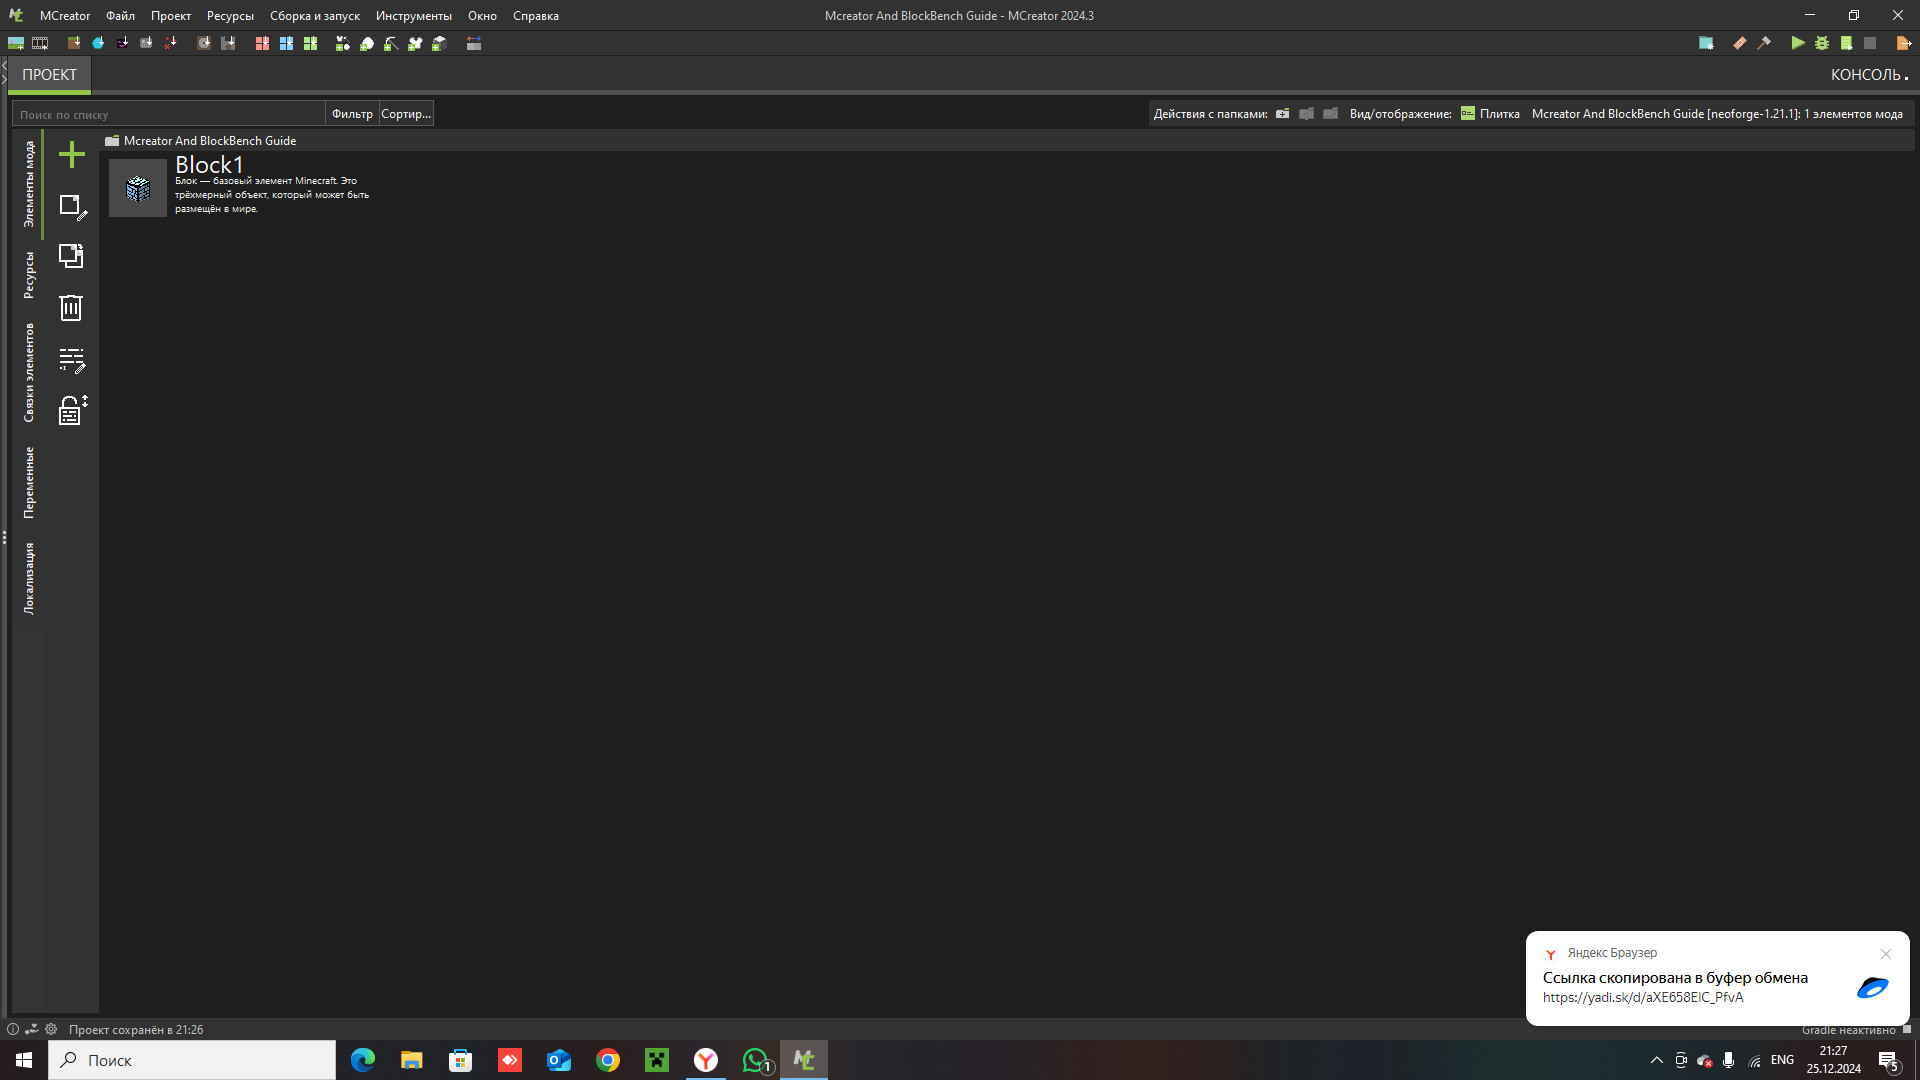Select the delete element trash icon
This screenshot has width=1920, height=1080.
(70, 308)
